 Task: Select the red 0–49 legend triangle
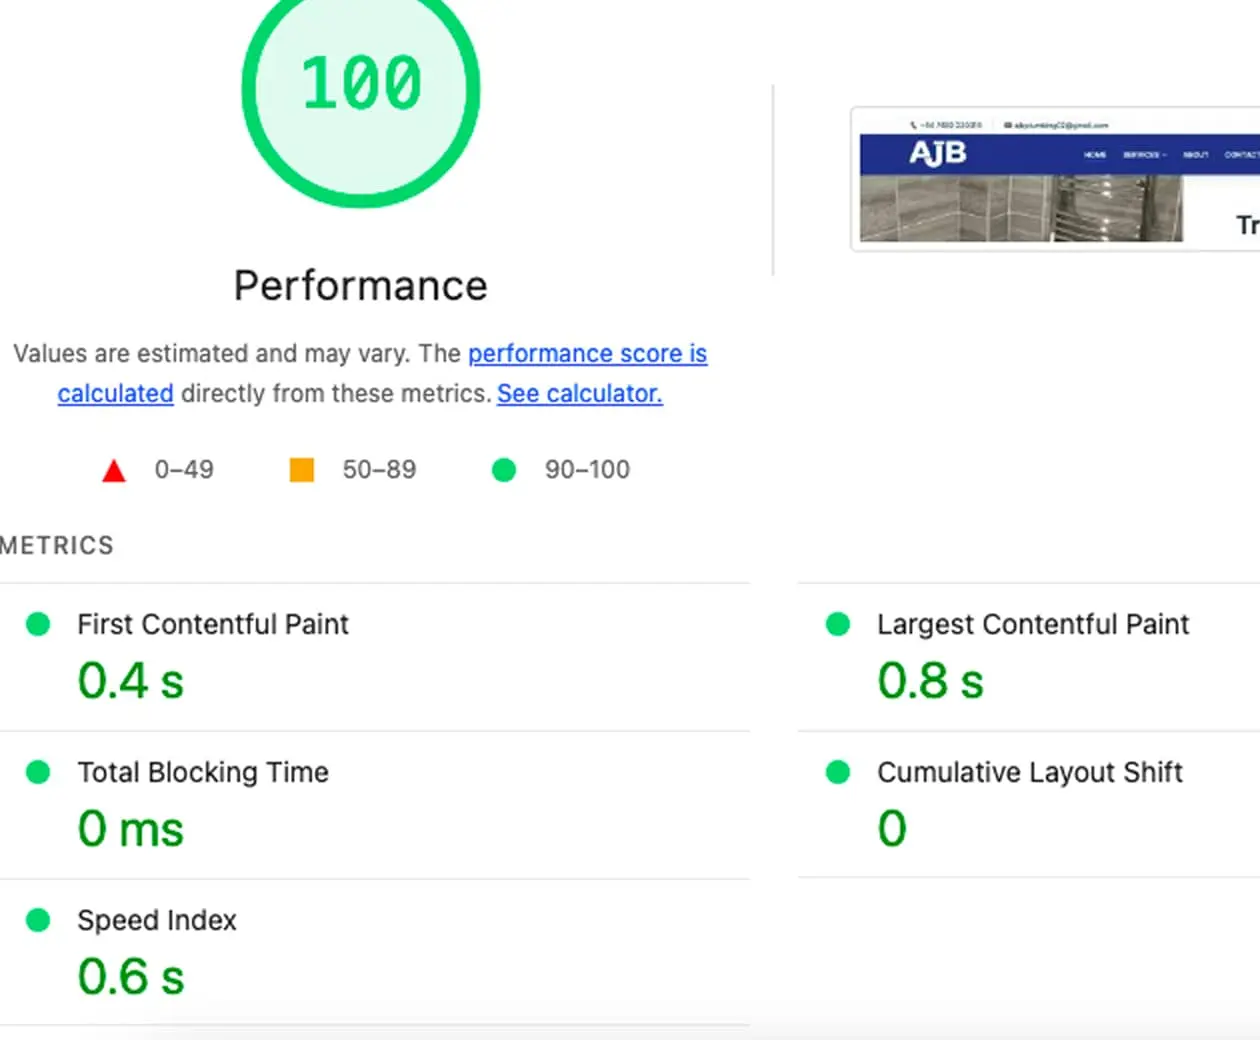[x=114, y=469]
